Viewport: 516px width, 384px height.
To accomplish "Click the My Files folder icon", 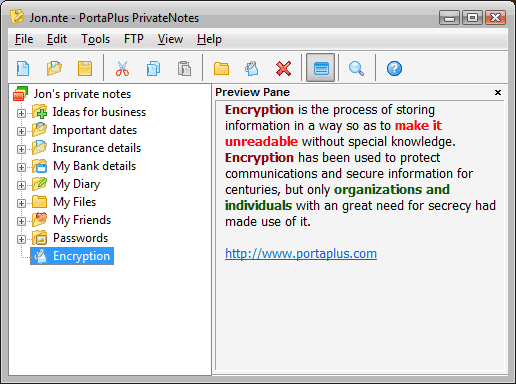I will [40, 202].
